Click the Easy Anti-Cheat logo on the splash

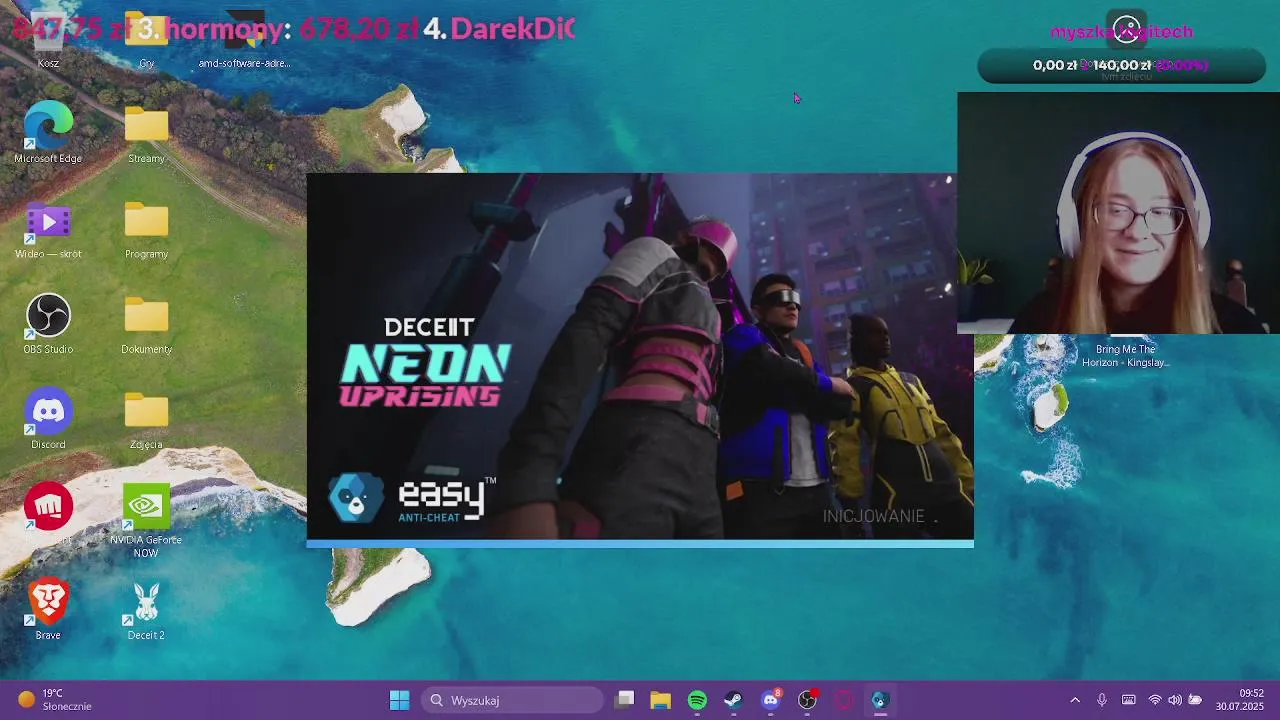[x=412, y=499]
